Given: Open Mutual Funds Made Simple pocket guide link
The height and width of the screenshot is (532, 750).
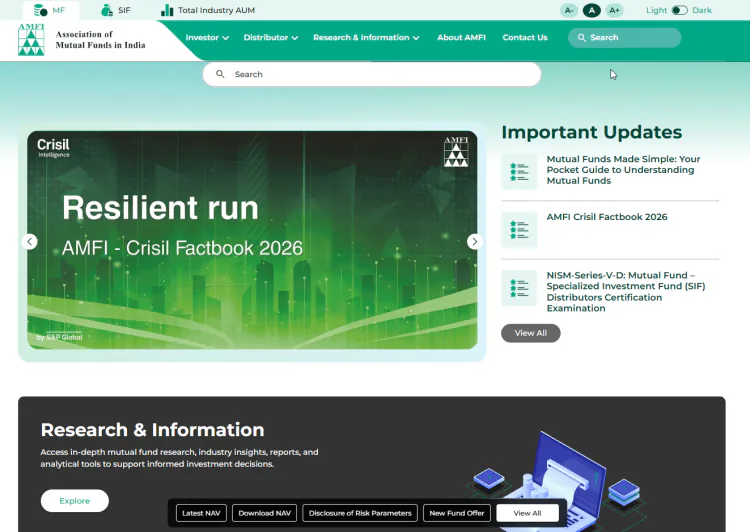Looking at the screenshot, I should point(623,170).
